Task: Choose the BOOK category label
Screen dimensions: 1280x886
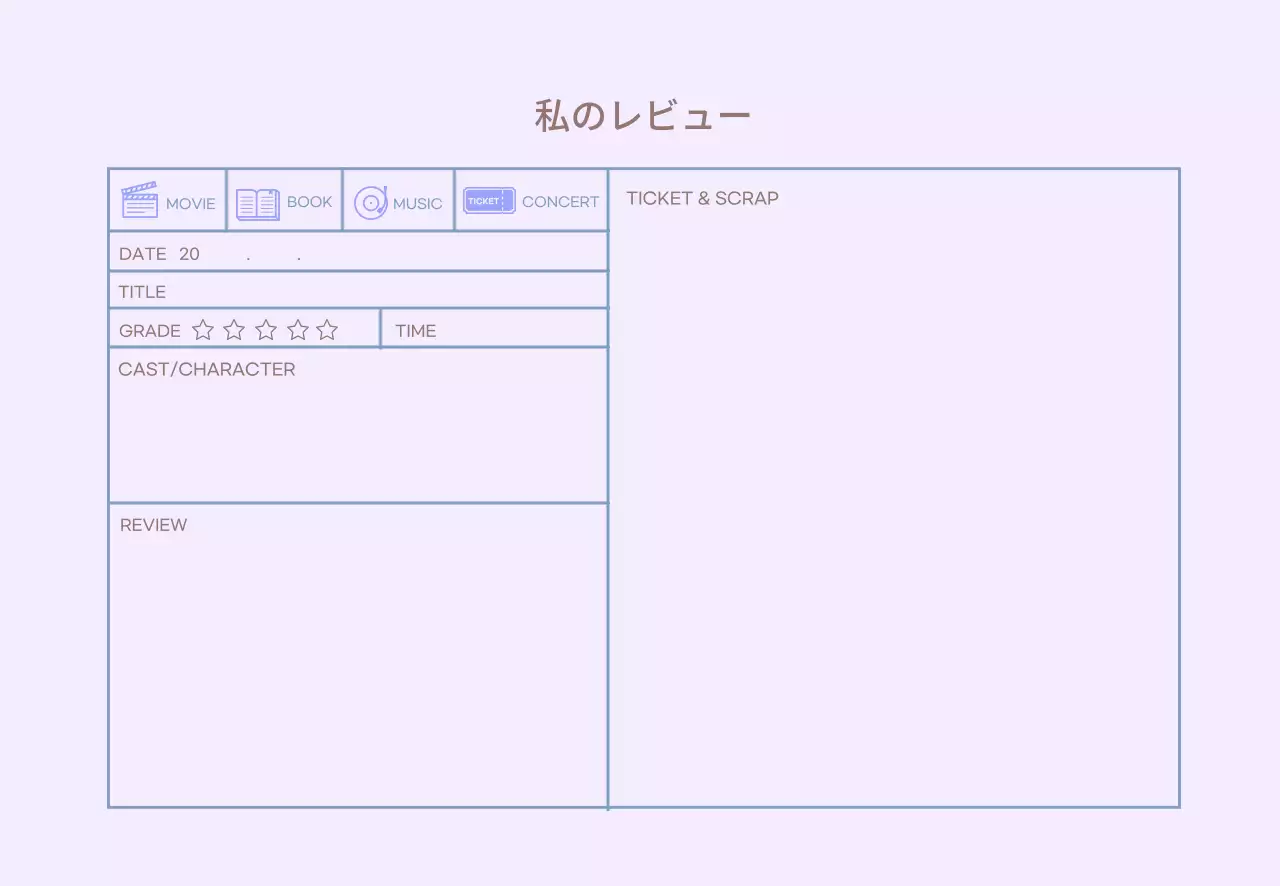Action: [x=310, y=201]
